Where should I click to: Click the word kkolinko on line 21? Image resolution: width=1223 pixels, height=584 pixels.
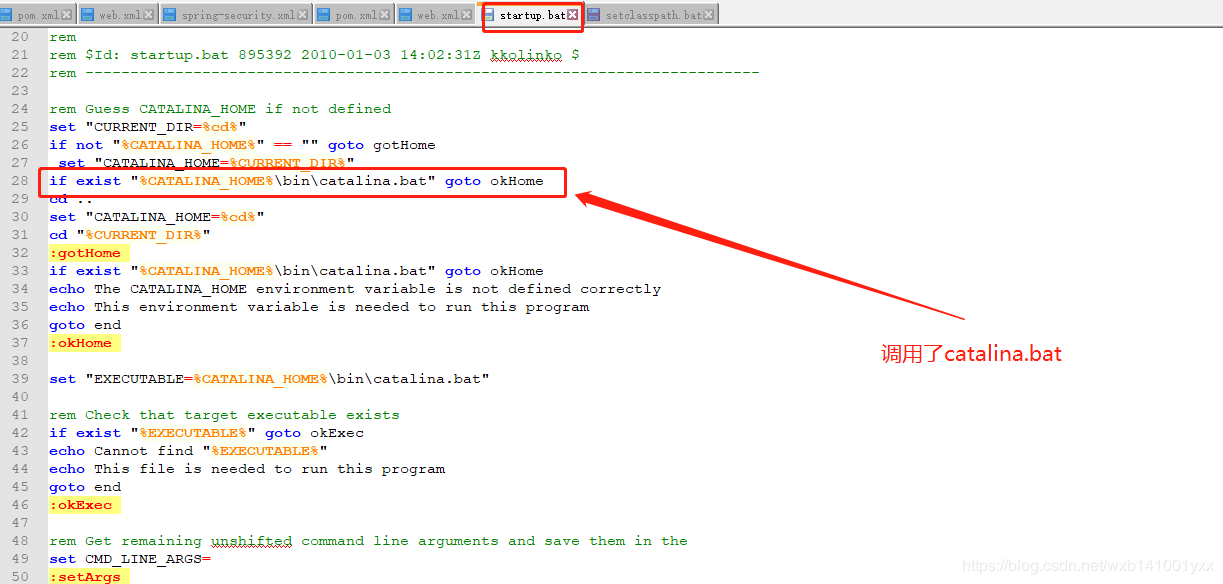click(525, 55)
